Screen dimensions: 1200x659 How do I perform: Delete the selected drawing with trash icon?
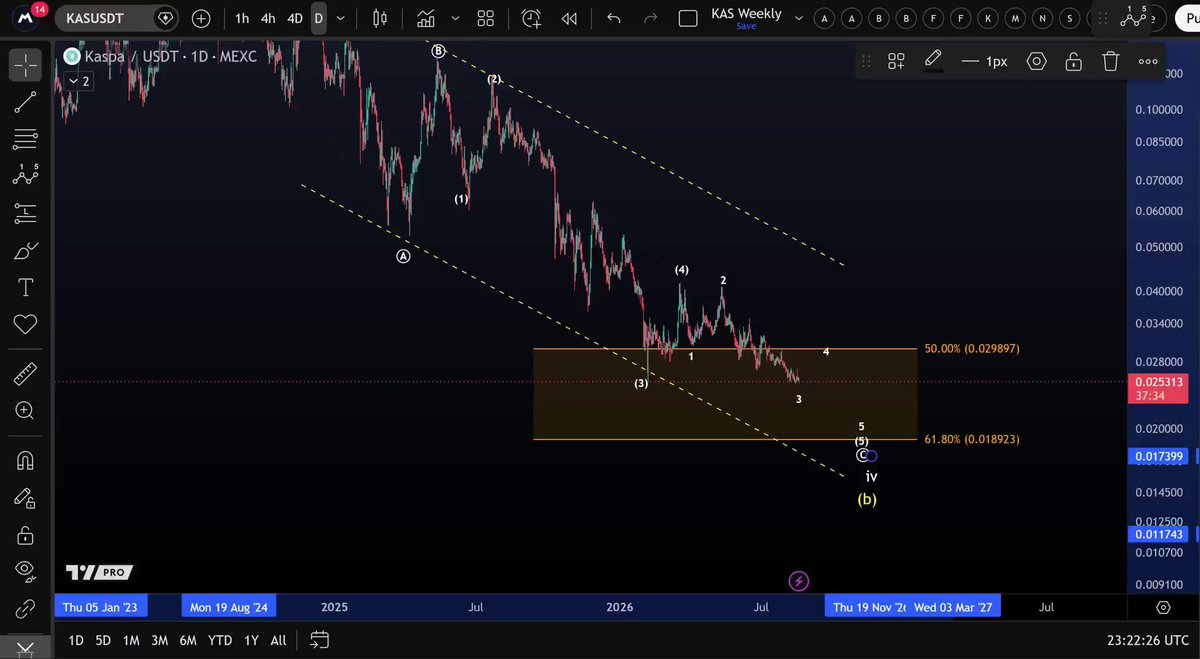coord(1110,61)
